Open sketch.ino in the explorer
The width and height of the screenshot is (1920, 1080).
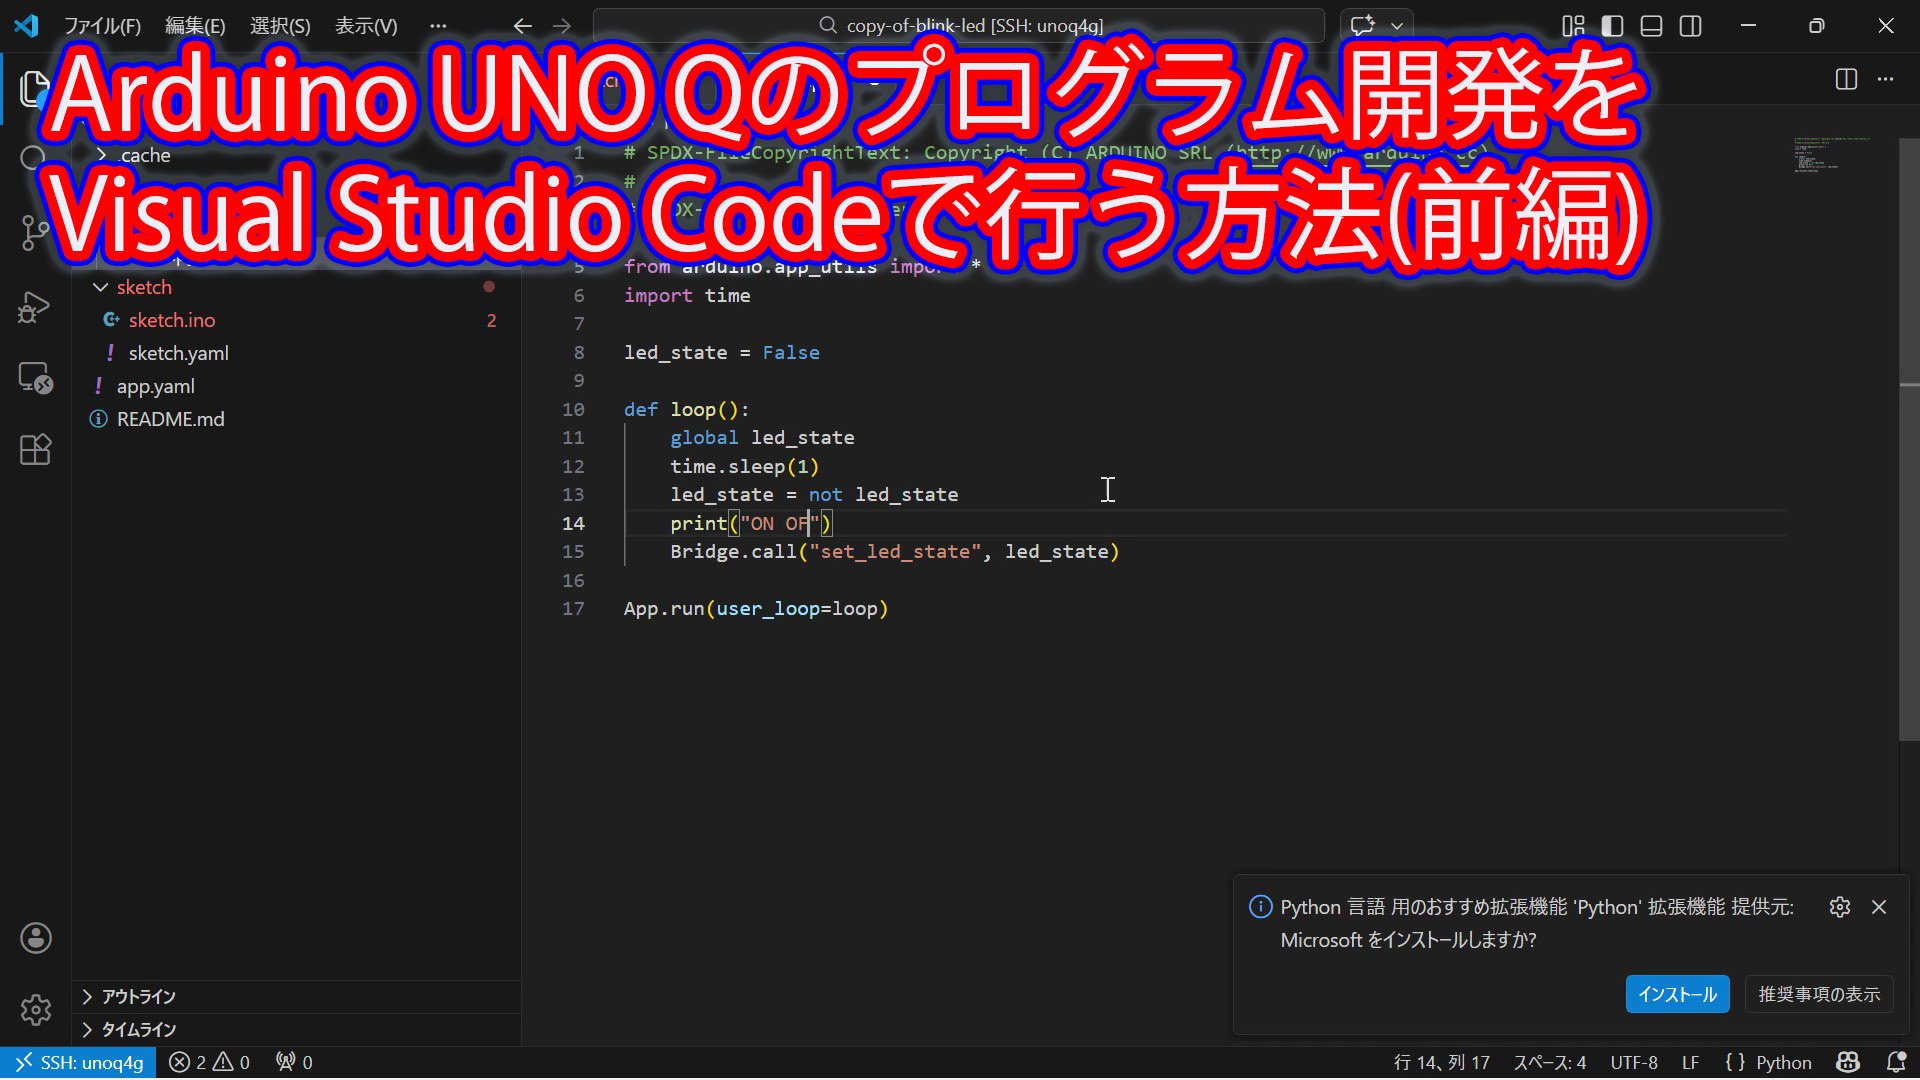tap(297, 320)
